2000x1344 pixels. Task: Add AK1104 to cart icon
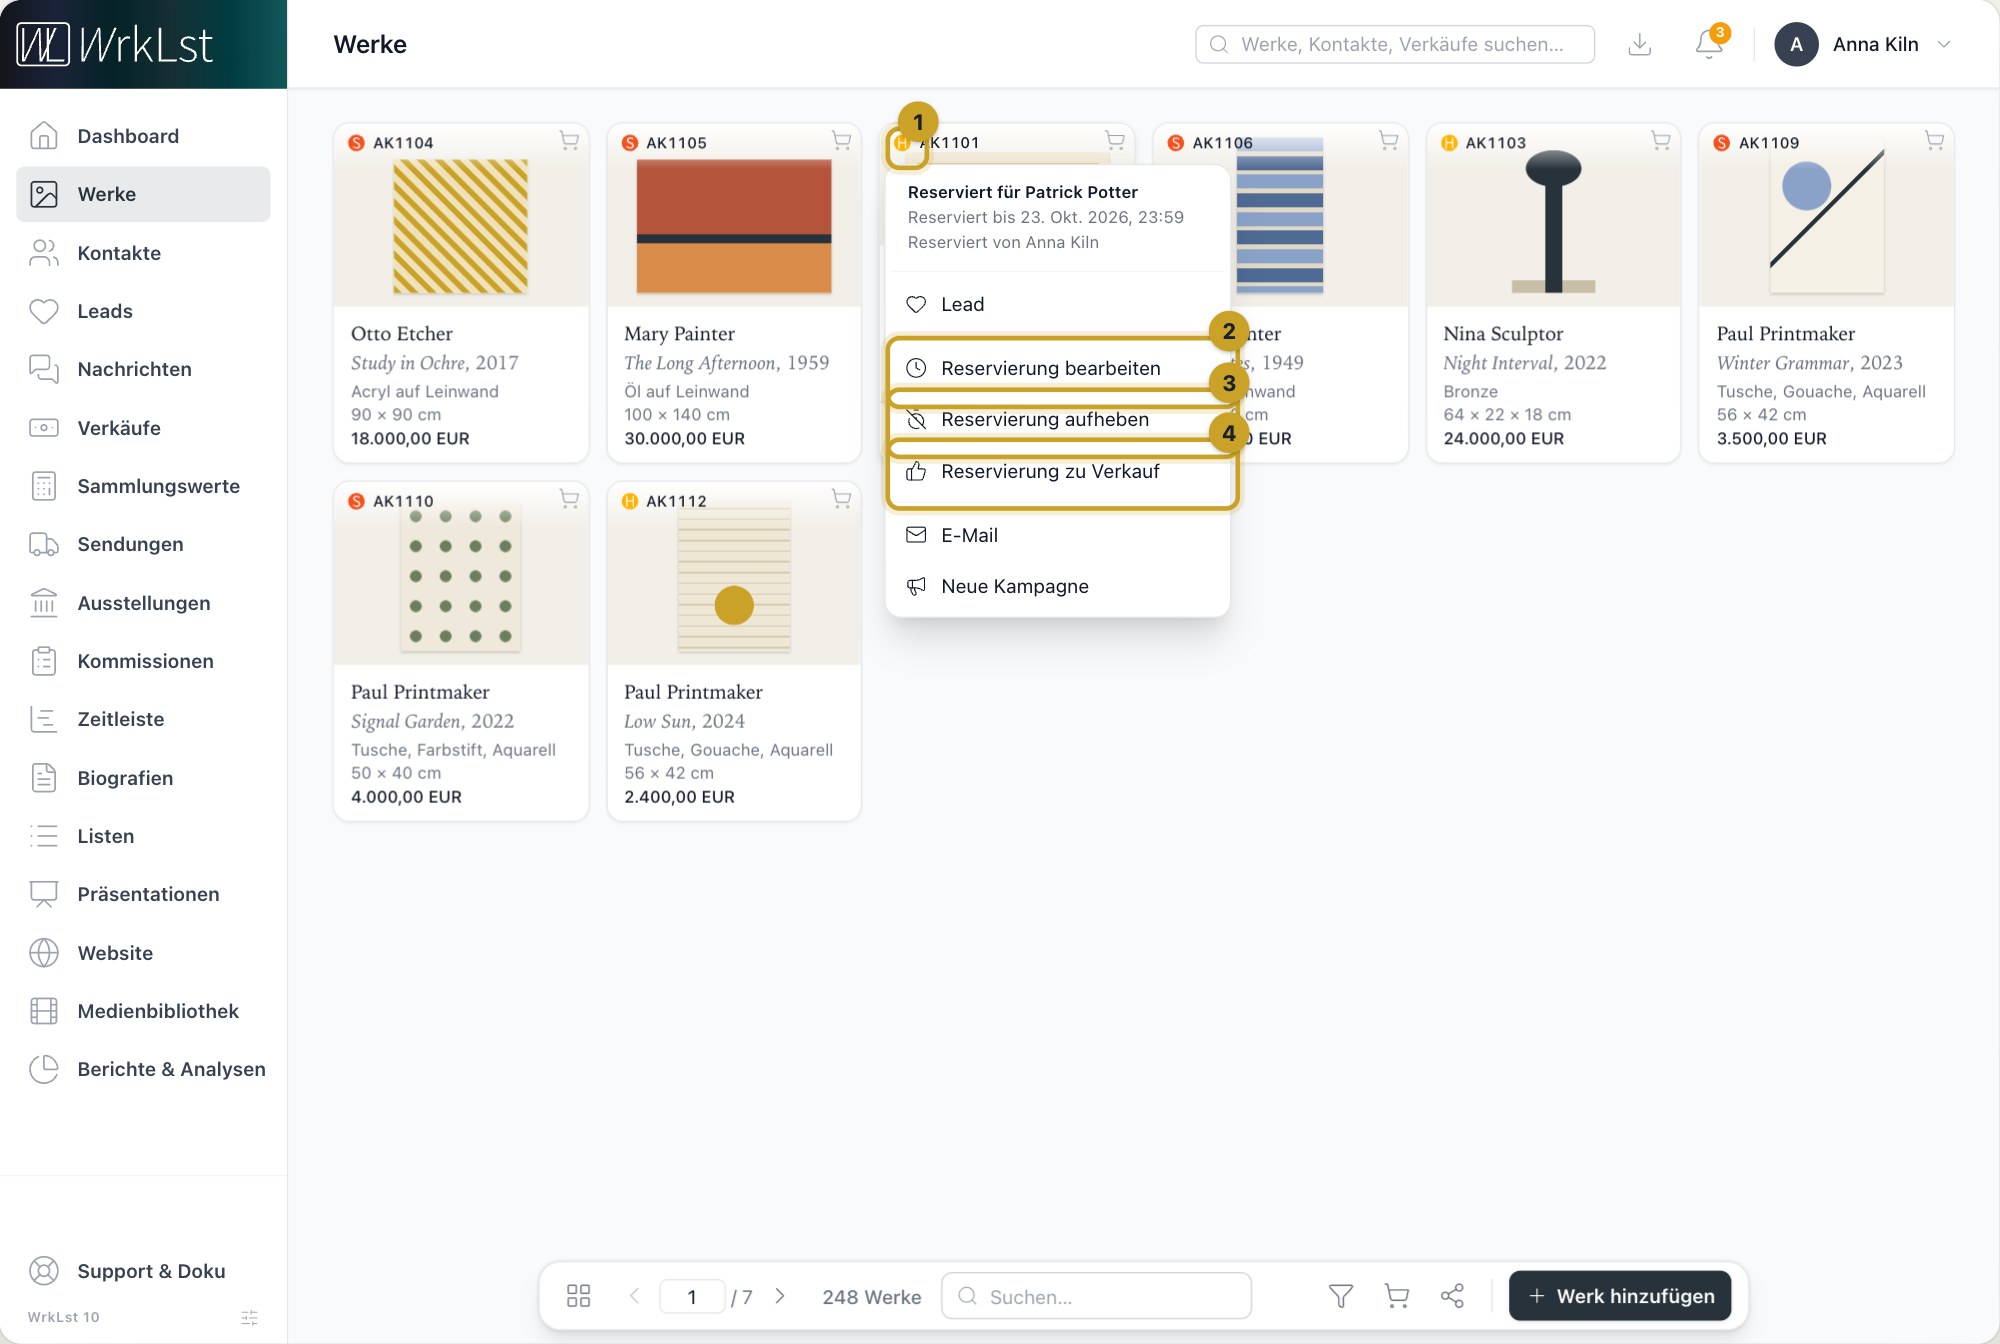[x=569, y=141]
